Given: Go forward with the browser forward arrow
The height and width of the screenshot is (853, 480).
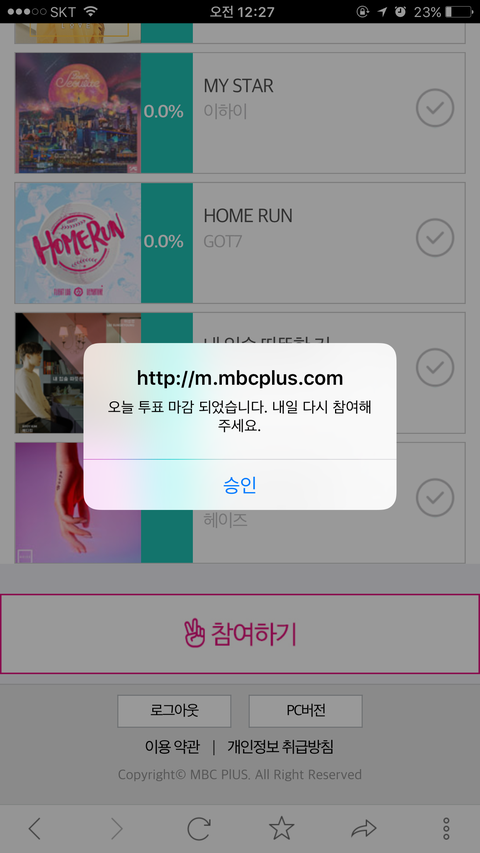Looking at the screenshot, I should [x=116, y=829].
